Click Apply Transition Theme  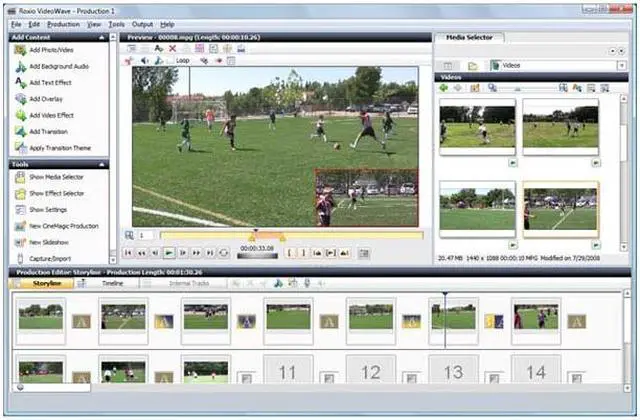coord(20,148)
